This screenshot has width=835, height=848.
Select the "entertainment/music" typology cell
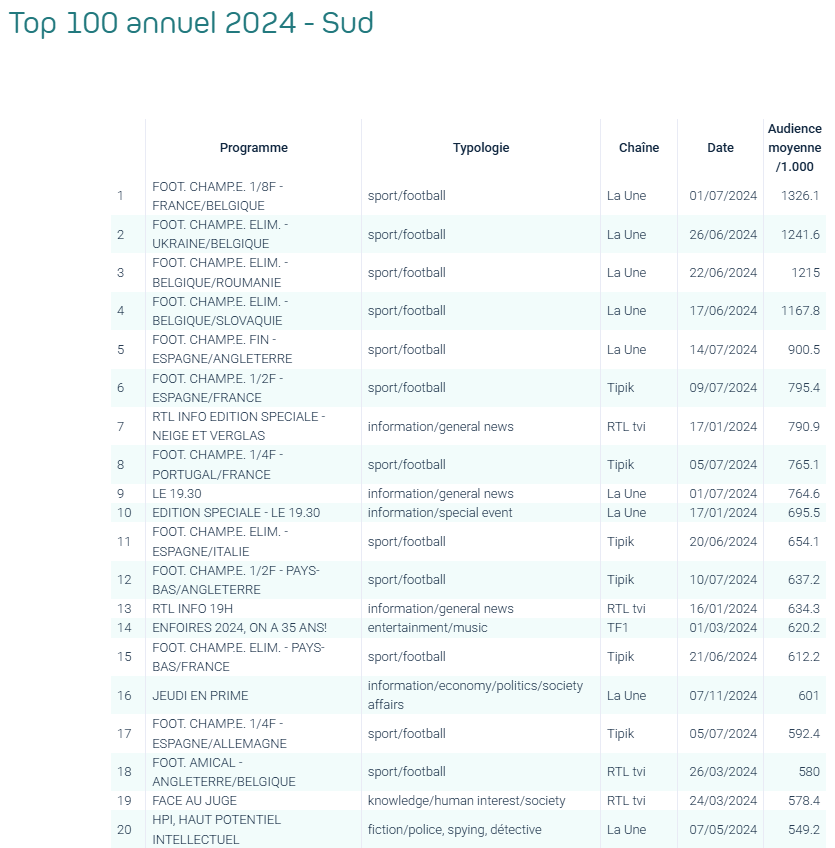[x=430, y=628]
